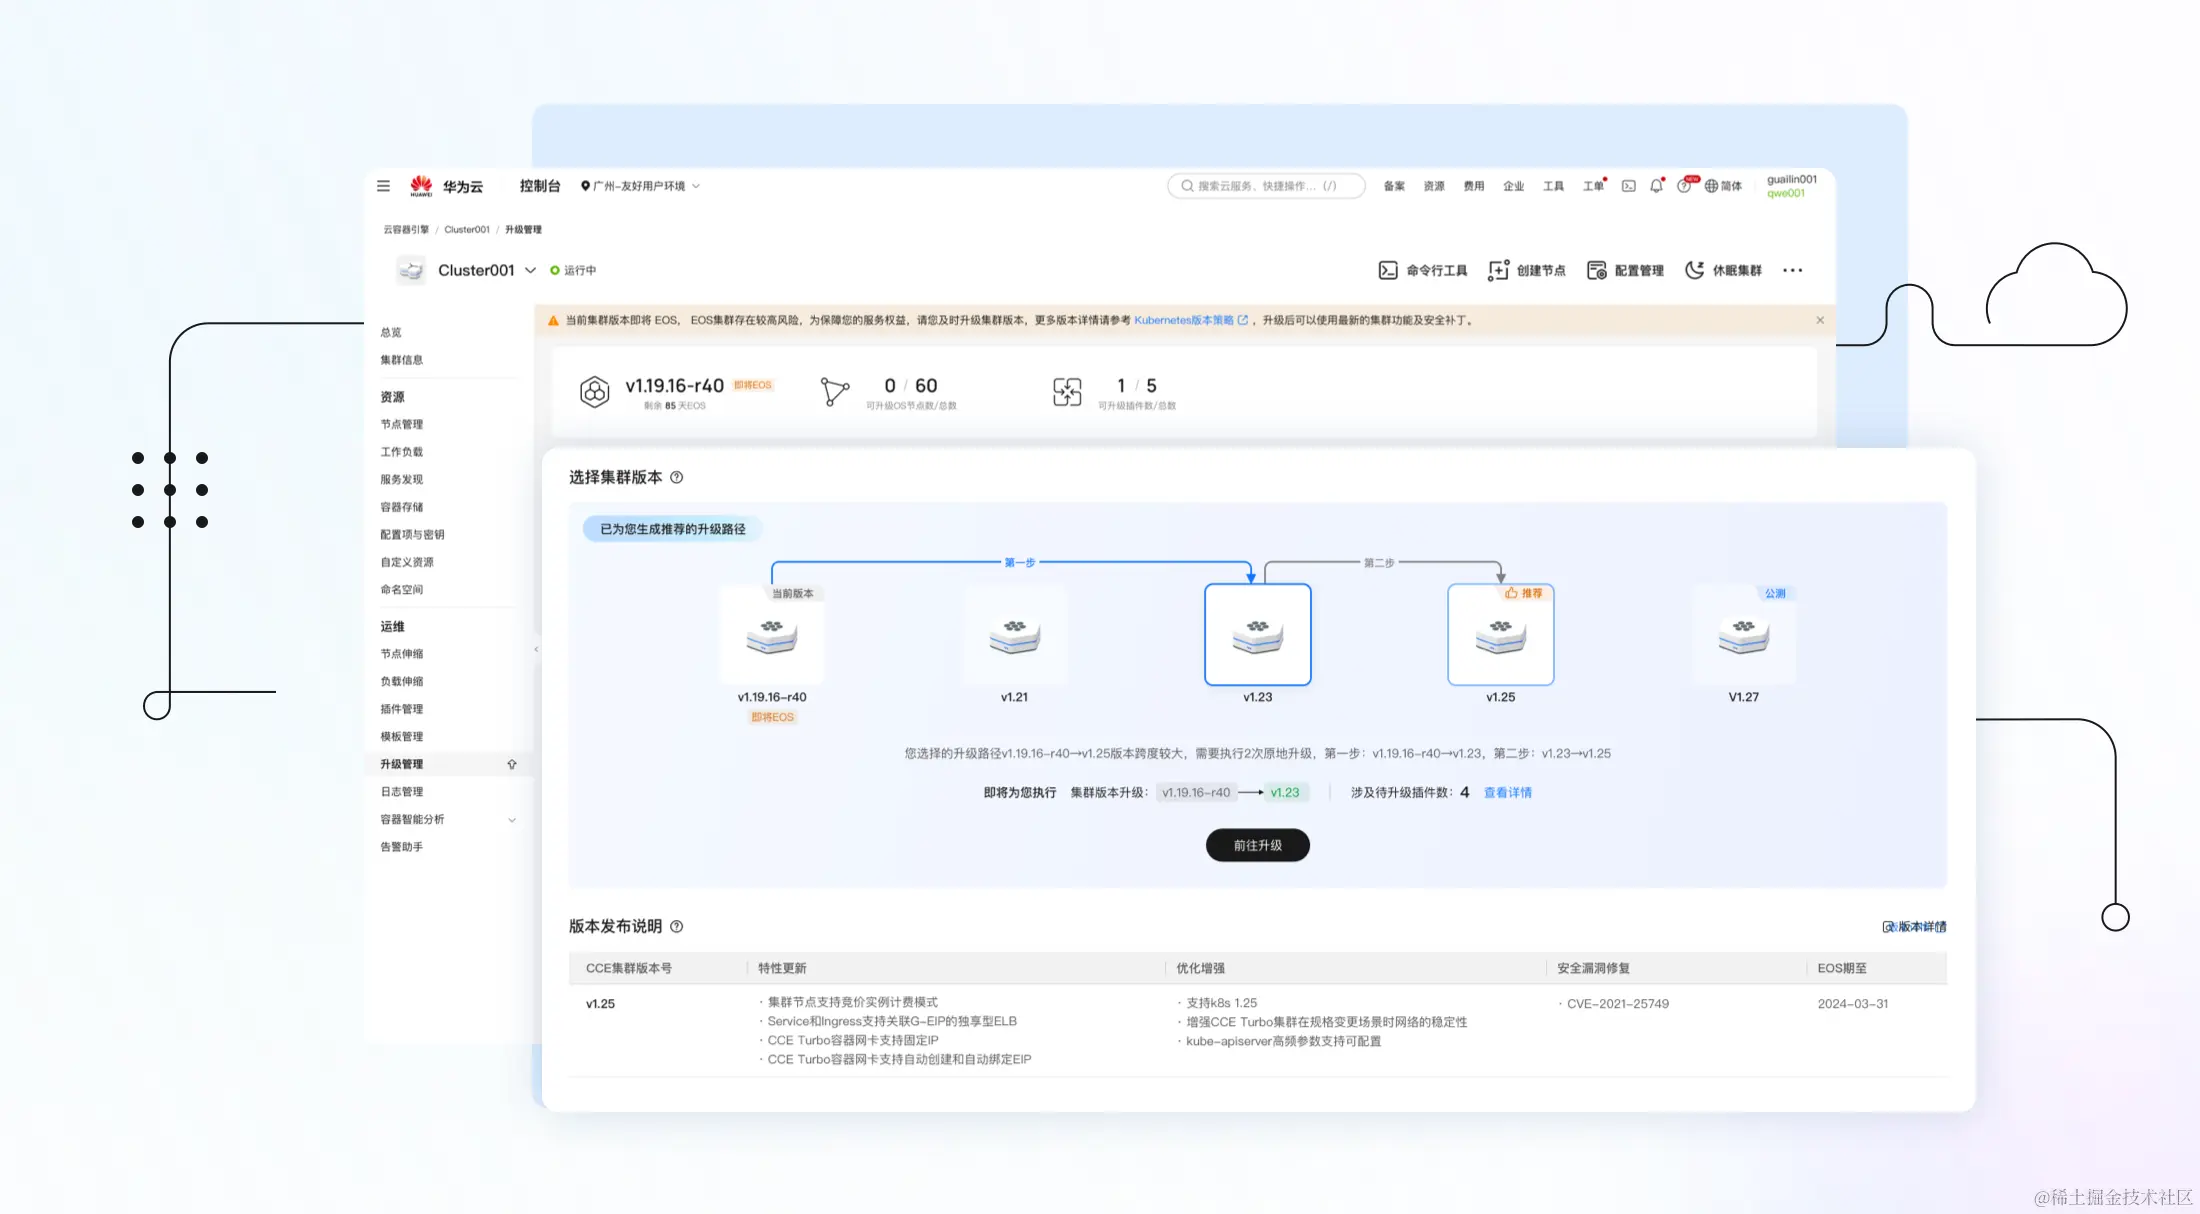
Task: Select the v1.23 cluster version card
Action: 1257,635
